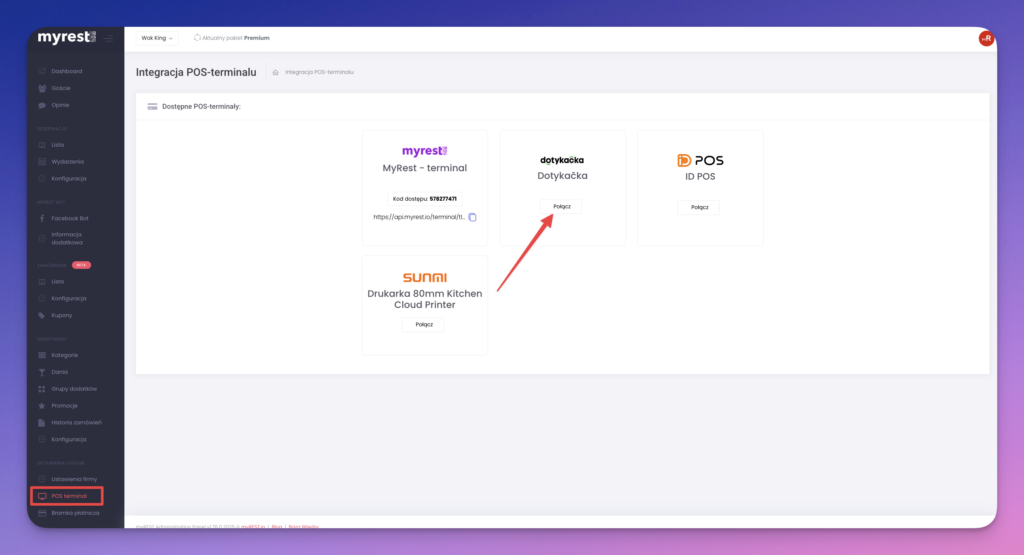This screenshot has width=1024, height=555.
Task: Click the breadcrumb text Integracja POS-terminalu
Action: point(319,72)
